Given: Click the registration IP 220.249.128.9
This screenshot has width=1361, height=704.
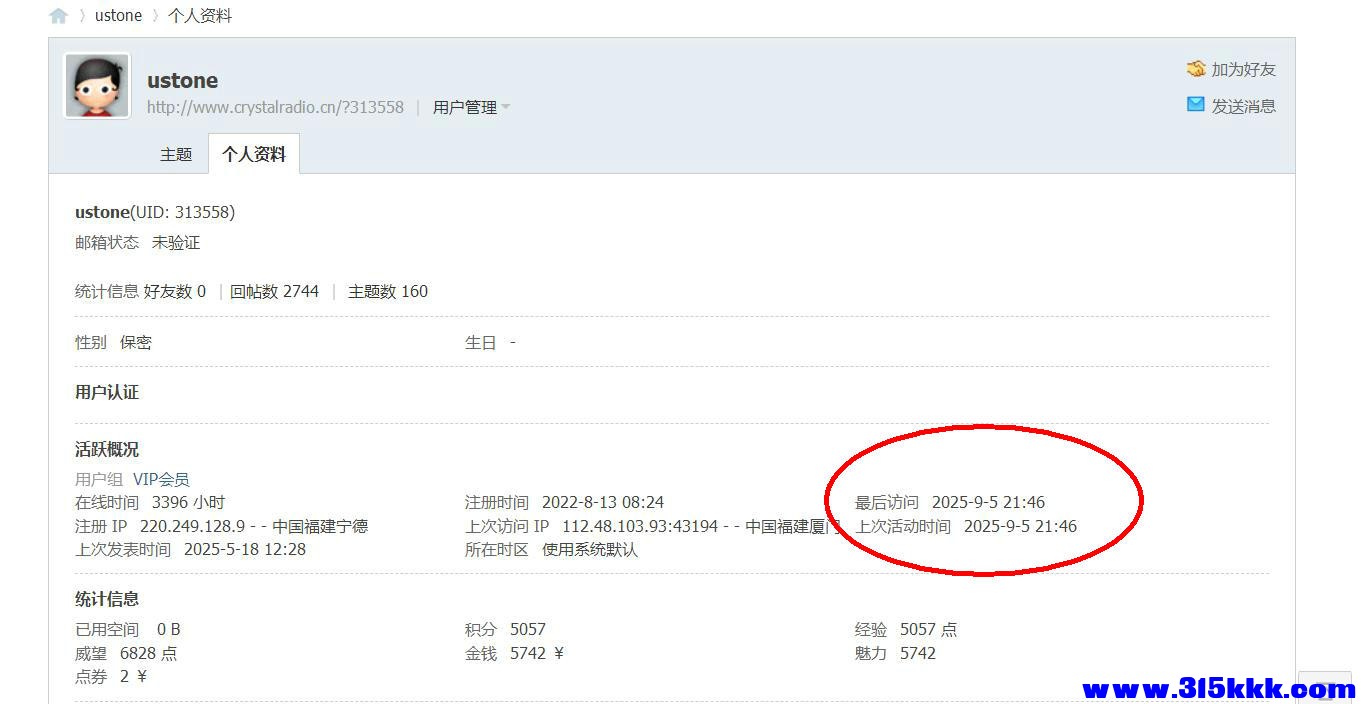Looking at the screenshot, I should point(192,526).
